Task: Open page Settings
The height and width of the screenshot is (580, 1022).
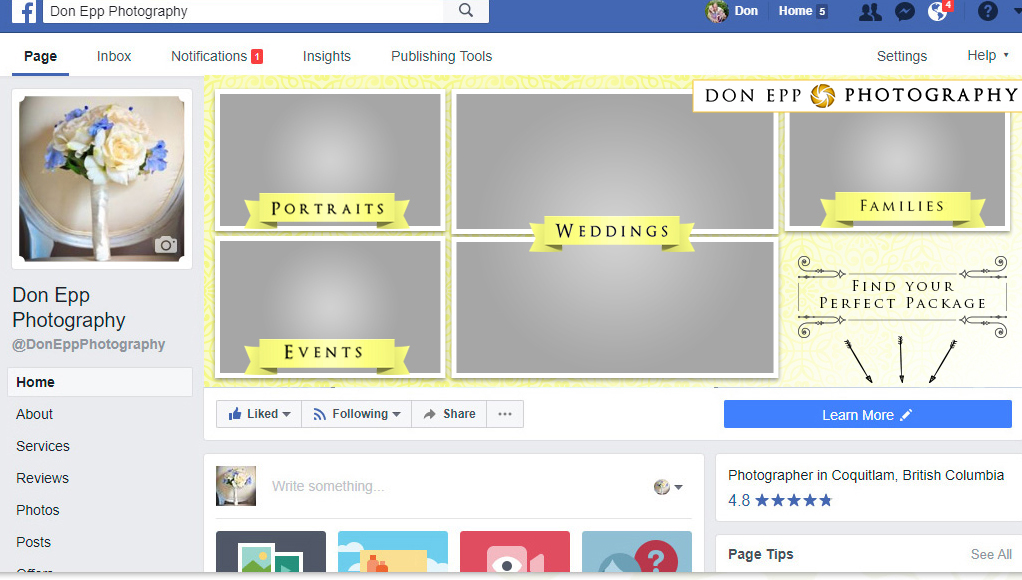Action: tap(901, 56)
